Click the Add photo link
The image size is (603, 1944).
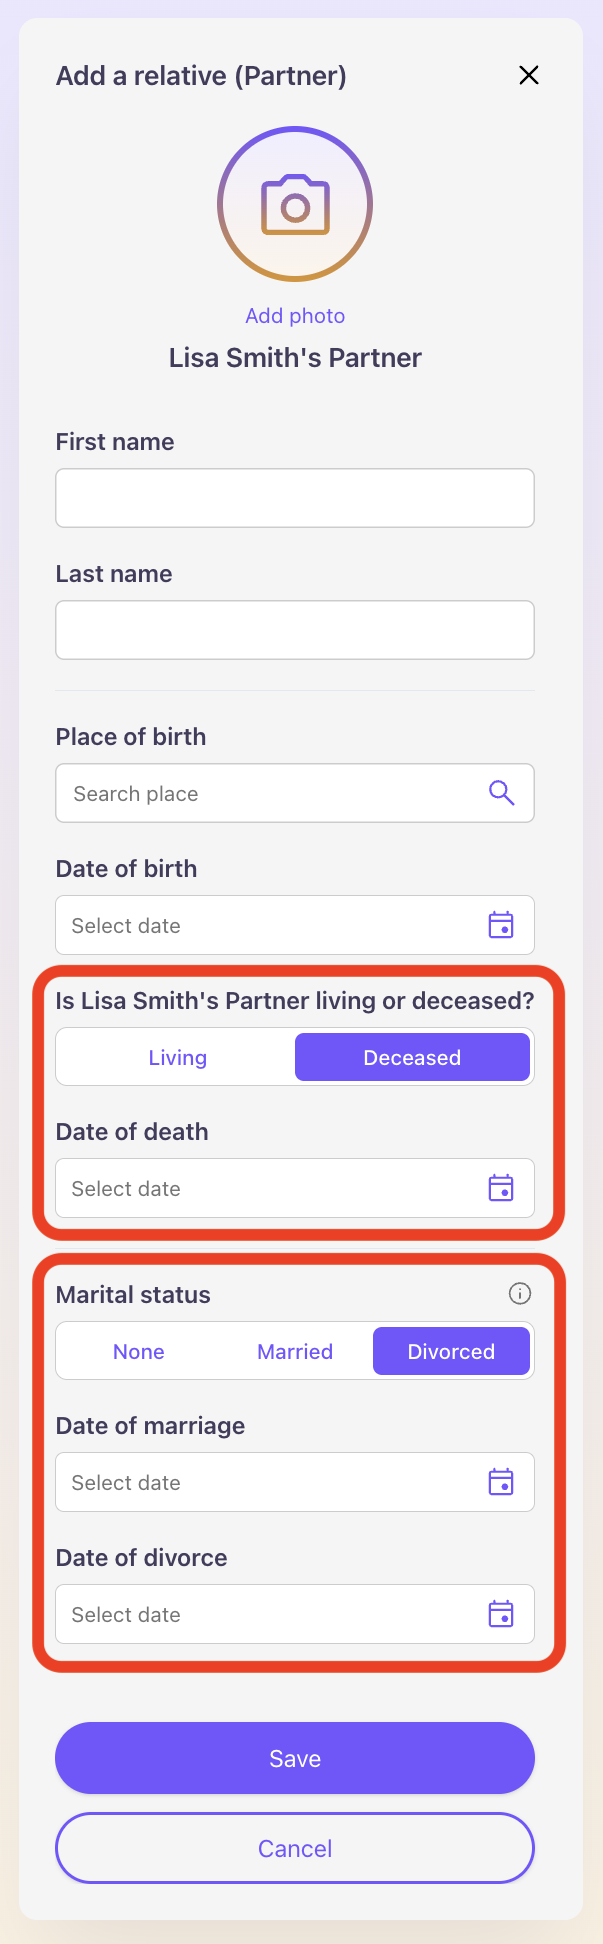point(295,316)
